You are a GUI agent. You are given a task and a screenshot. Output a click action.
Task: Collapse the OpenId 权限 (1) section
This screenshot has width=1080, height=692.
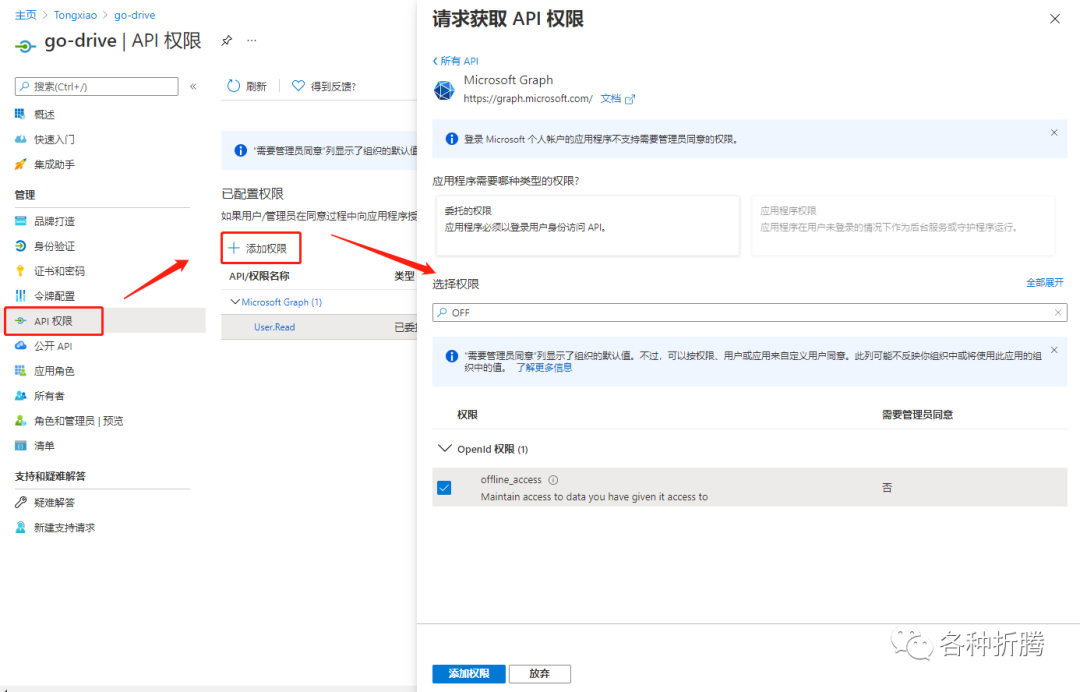tap(444, 448)
